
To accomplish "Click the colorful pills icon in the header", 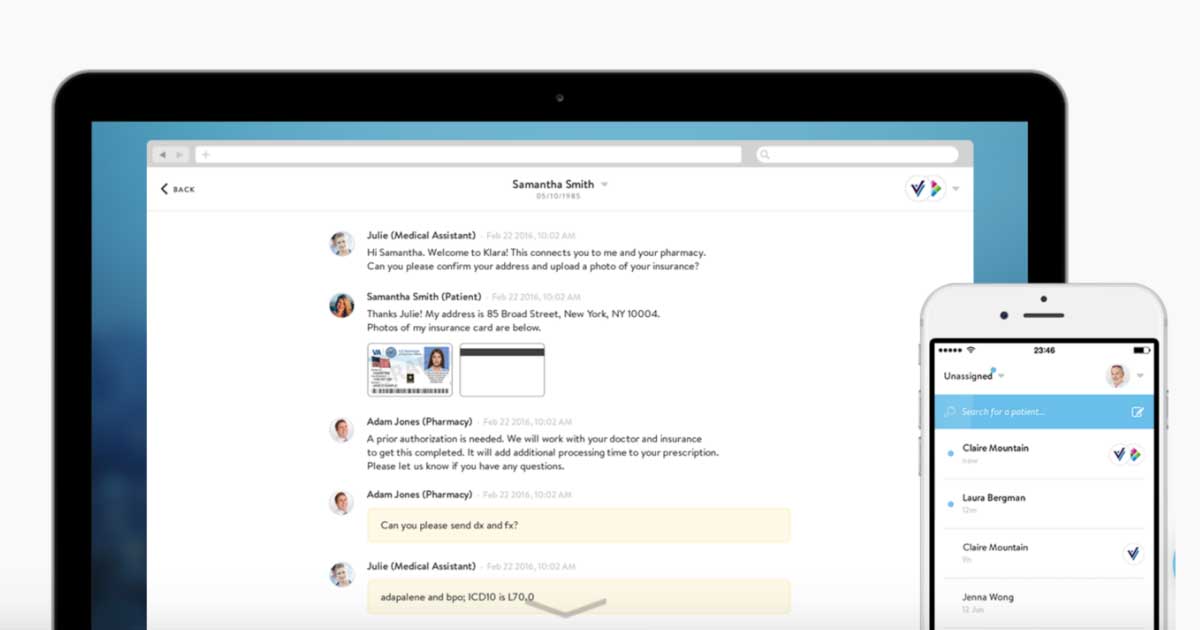I will point(936,188).
